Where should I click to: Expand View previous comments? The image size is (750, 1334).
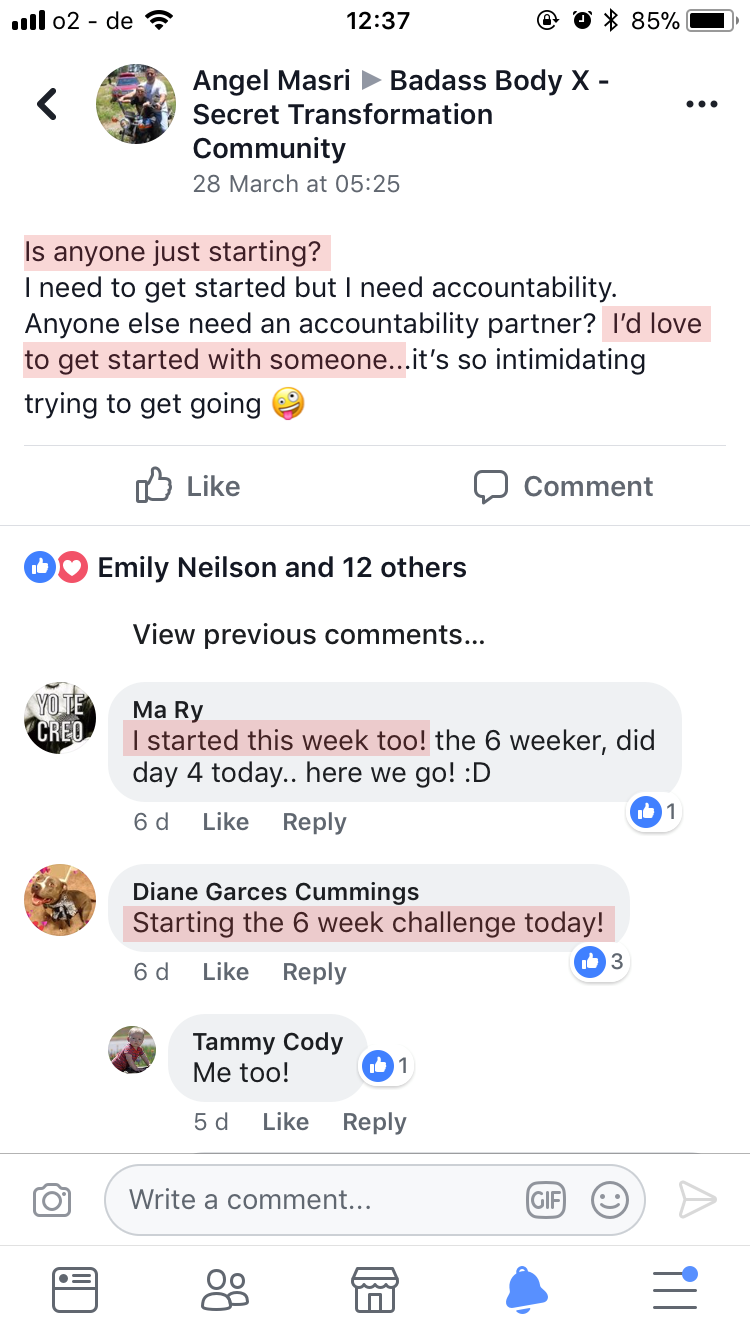pyautogui.click(x=309, y=635)
